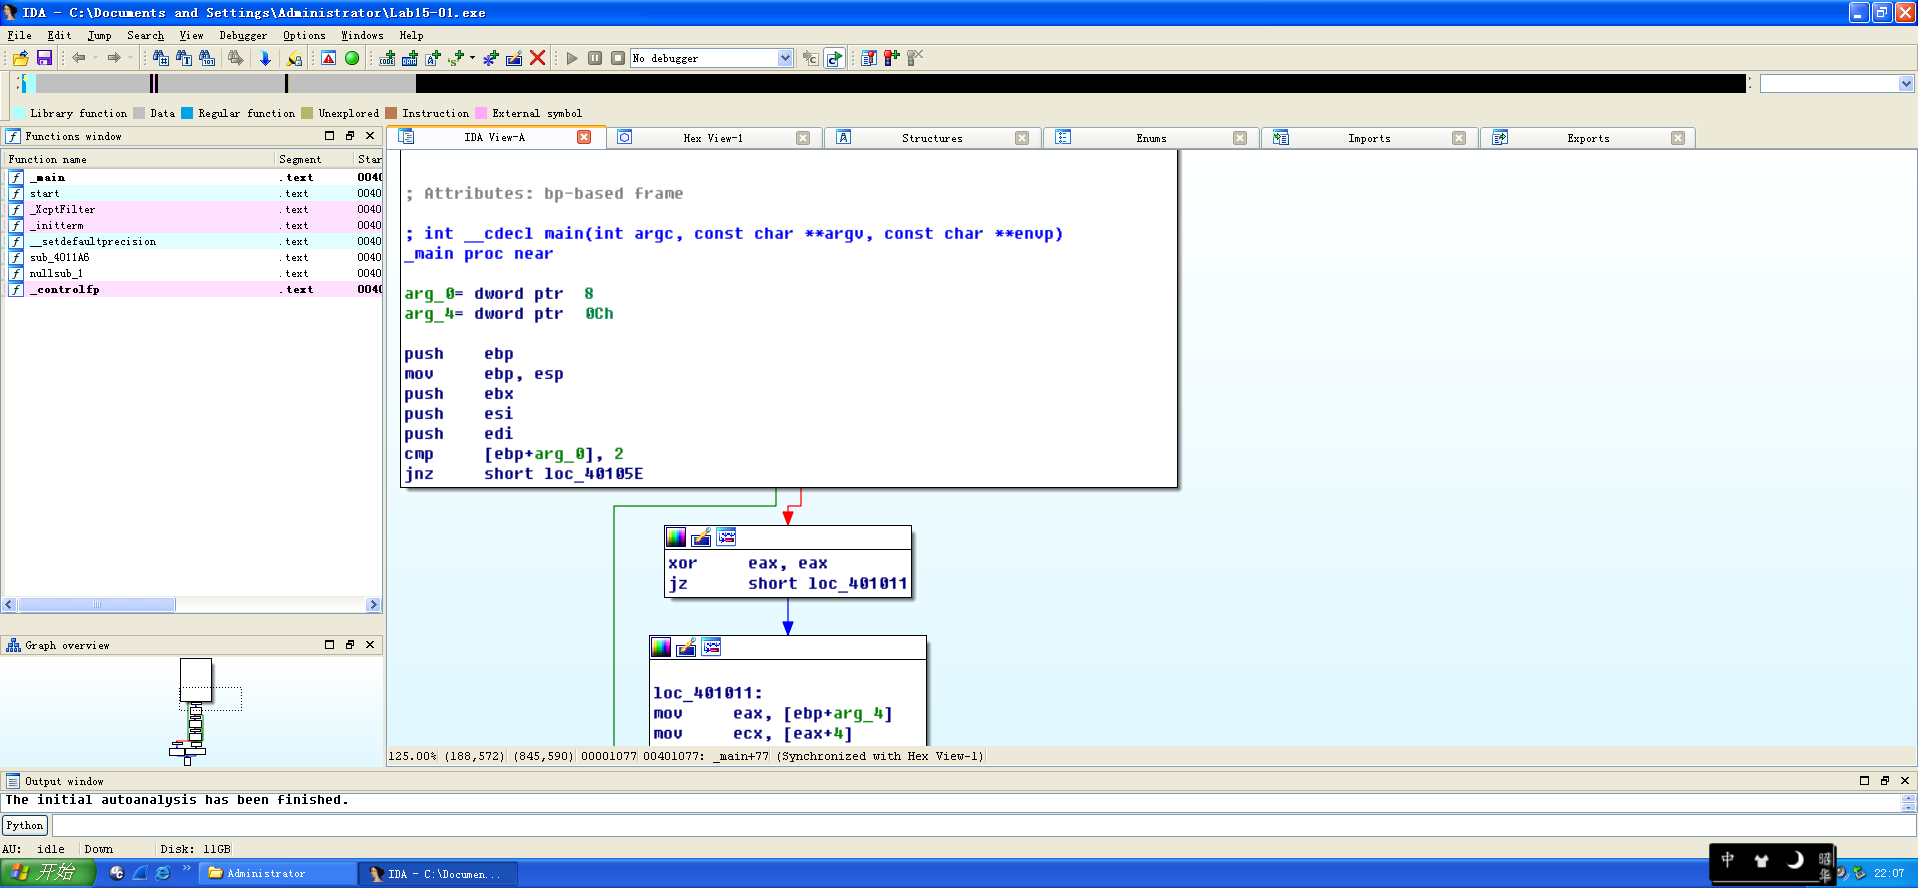Click the Functions window horizontal scrollbar thumb
The width and height of the screenshot is (1918, 888).
click(97, 604)
